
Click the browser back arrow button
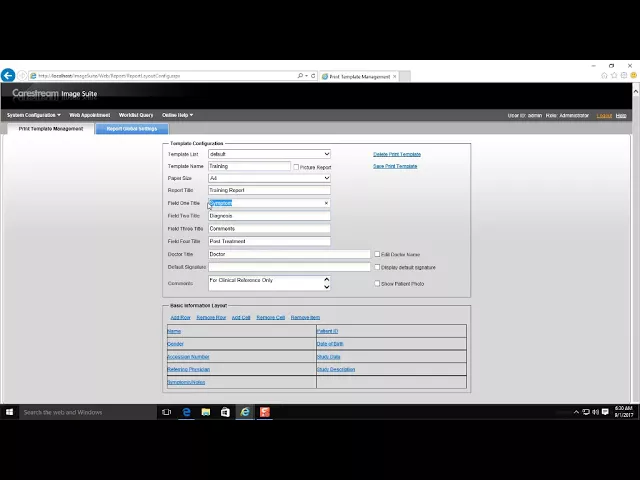pyautogui.click(x=8, y=76)
